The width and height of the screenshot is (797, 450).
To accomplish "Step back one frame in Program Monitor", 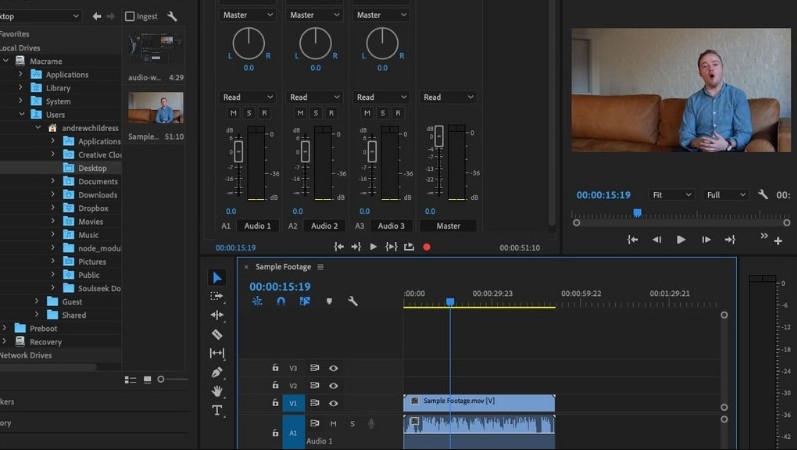I will [x=657, y=239].
